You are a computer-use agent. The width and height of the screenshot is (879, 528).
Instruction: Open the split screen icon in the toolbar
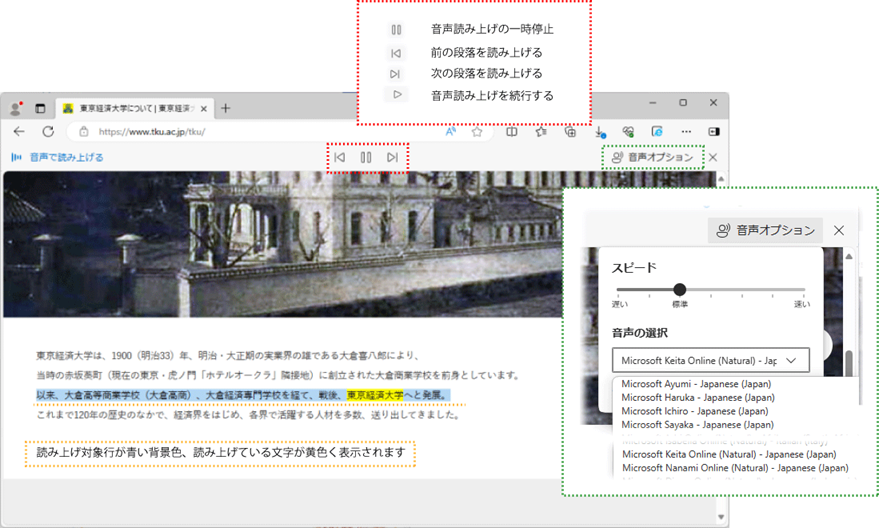click(x=512, y=132)
